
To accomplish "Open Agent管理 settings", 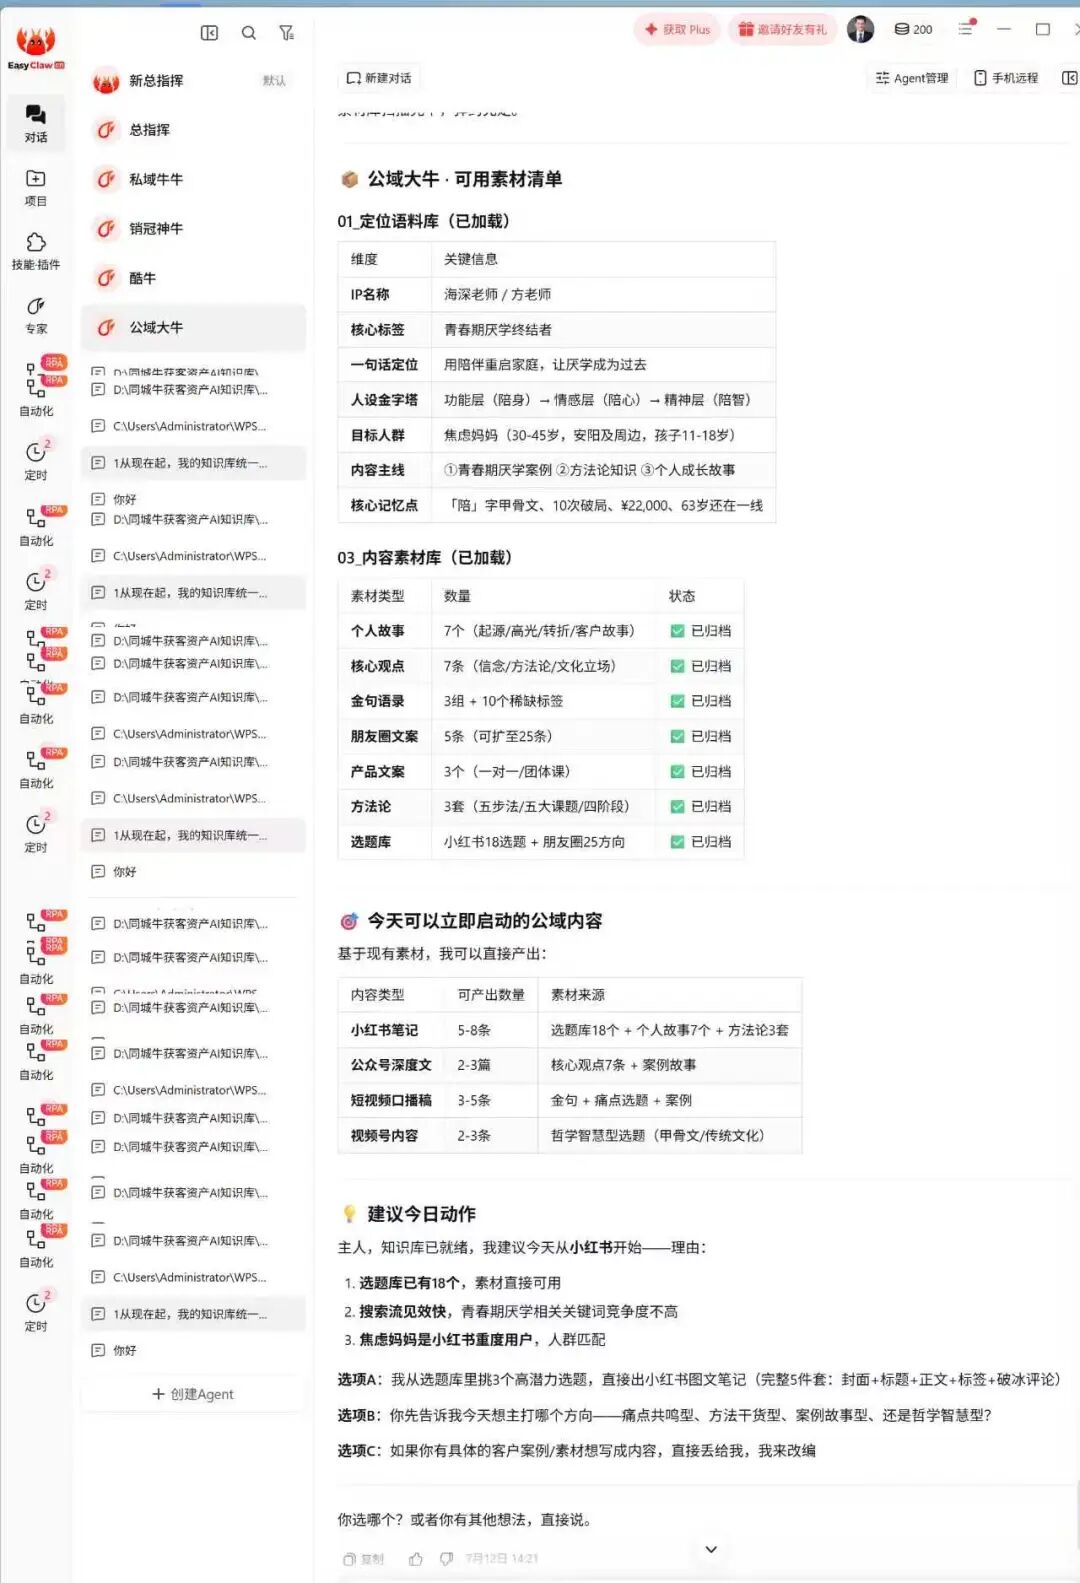I will (x=912, y=78).
